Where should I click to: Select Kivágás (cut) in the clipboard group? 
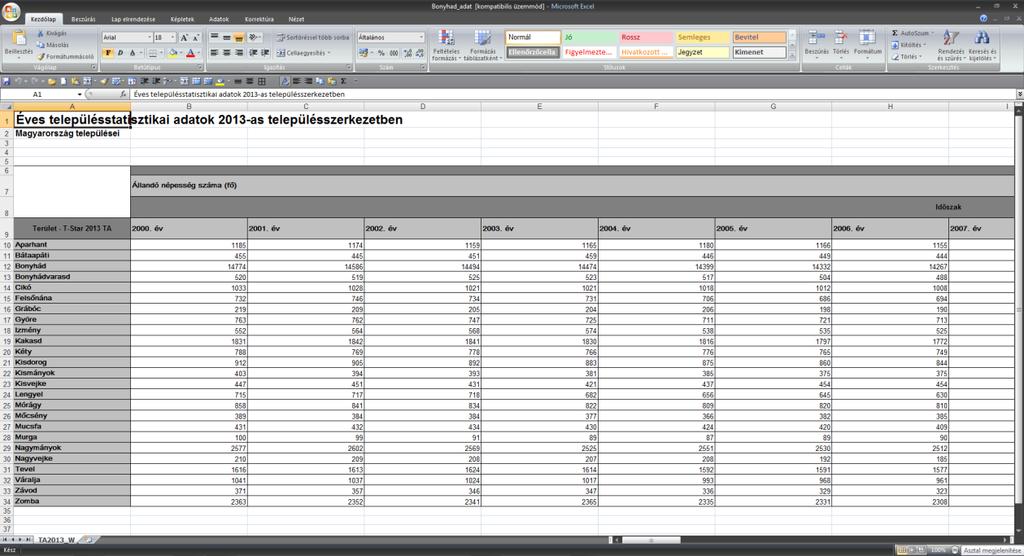tap(52, 33)
